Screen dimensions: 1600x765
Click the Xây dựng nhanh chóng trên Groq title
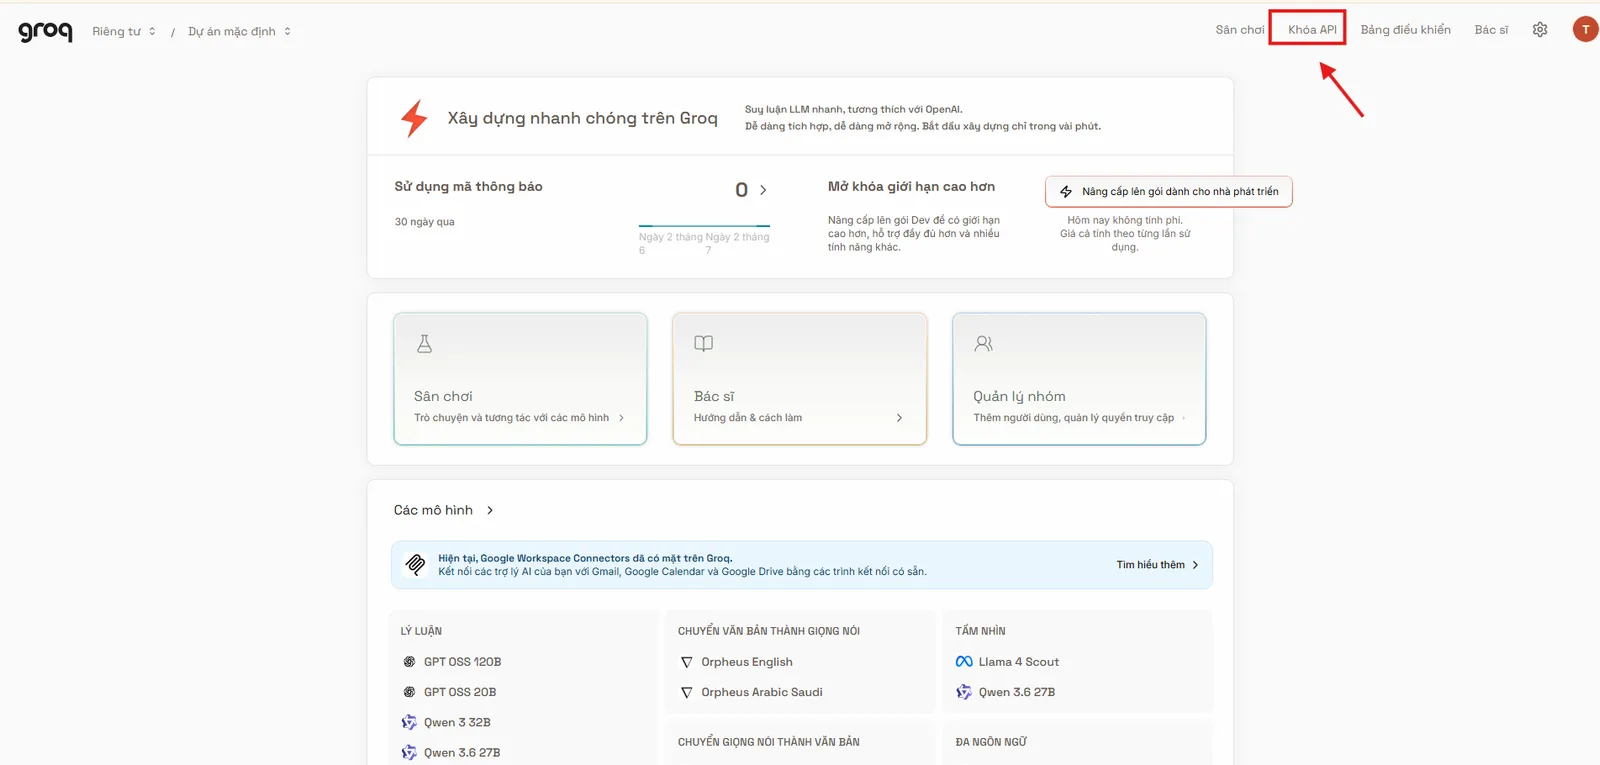point(582,118)
